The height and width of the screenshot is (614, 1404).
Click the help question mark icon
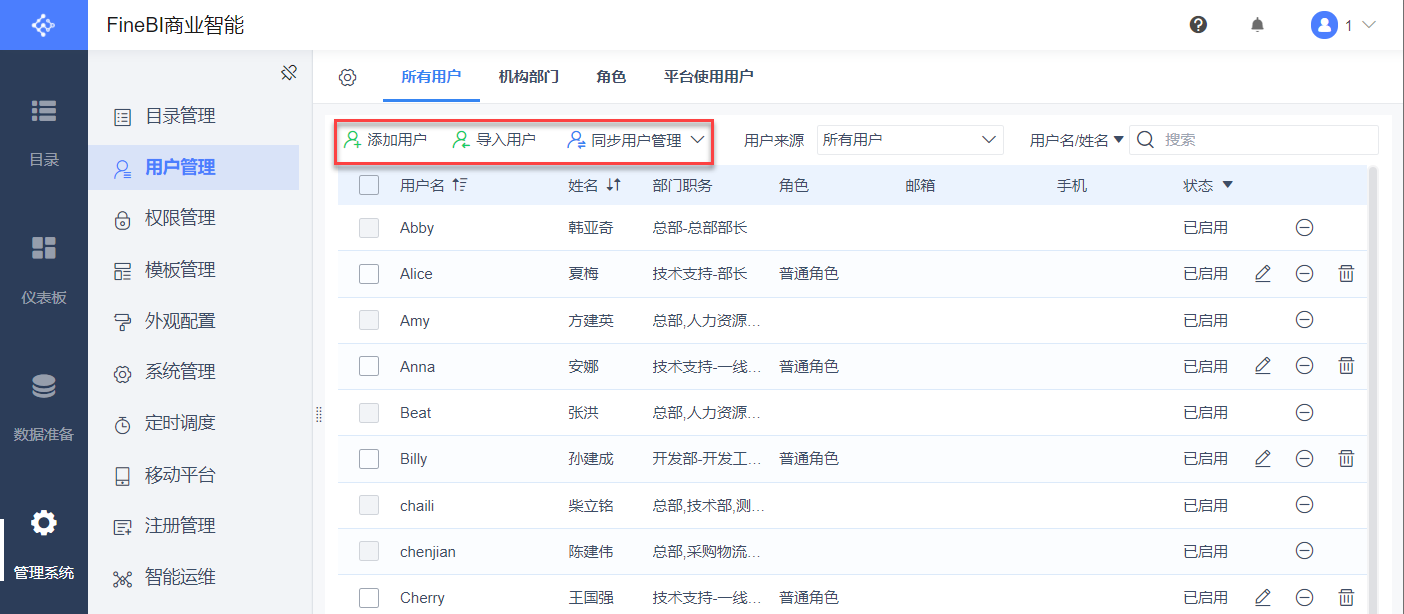[x=1198, y=25]
